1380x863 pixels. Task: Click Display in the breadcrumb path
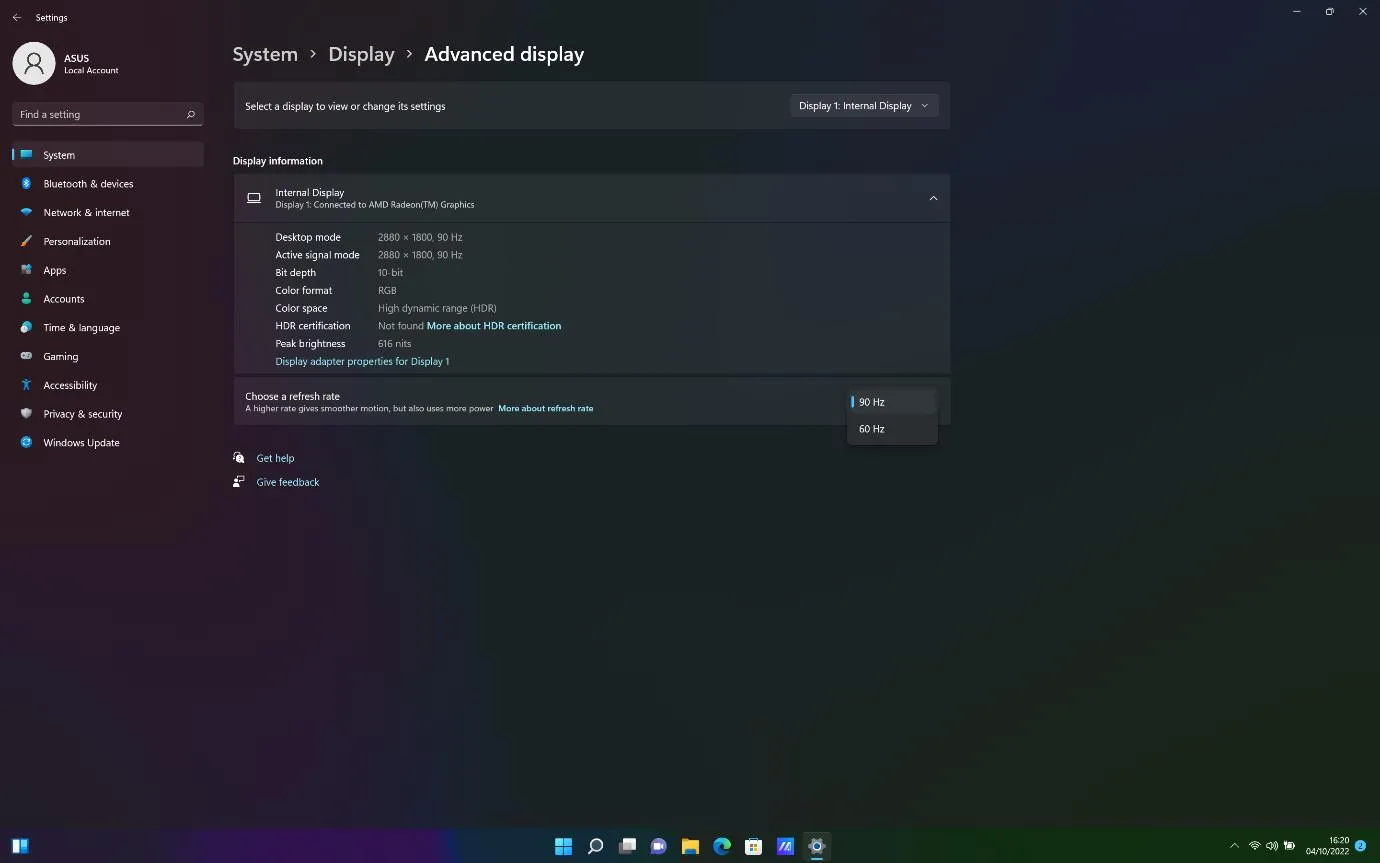[361, 55]
